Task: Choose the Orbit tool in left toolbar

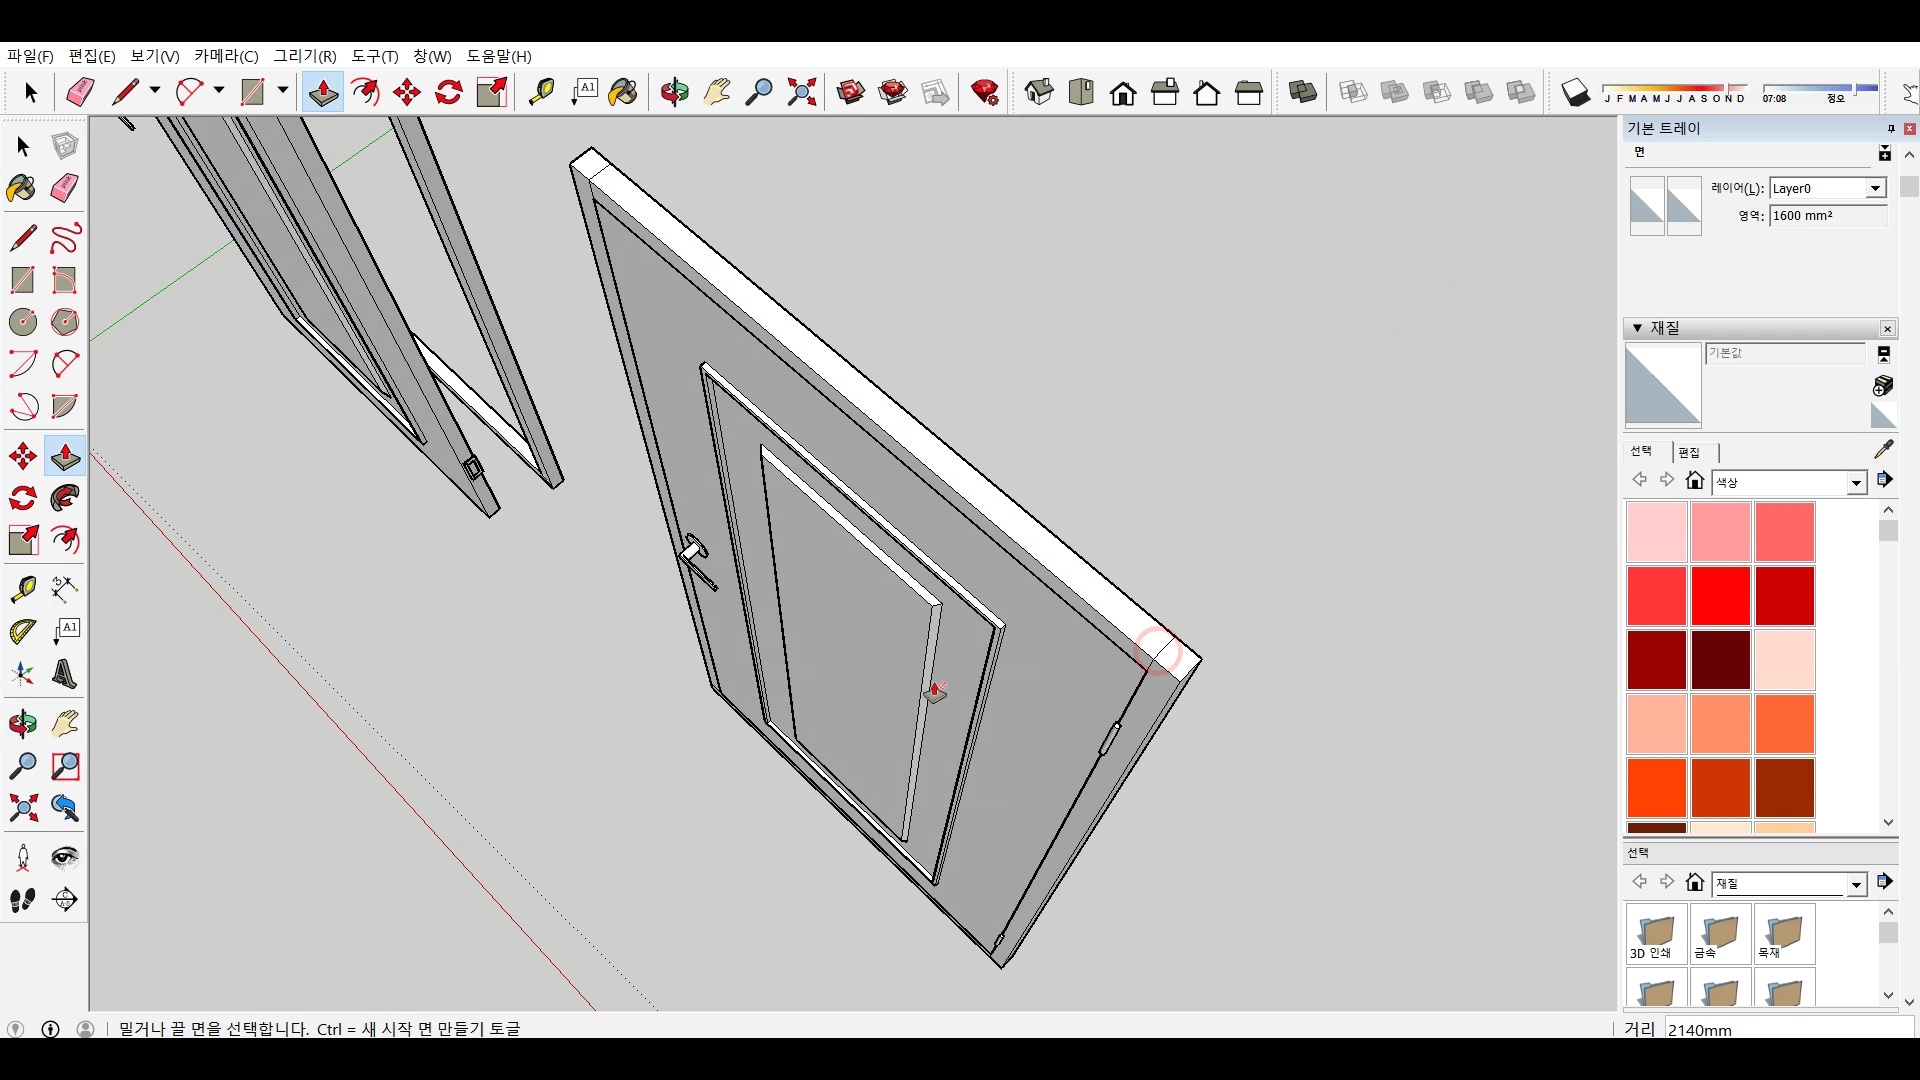Action: point(22,723)
